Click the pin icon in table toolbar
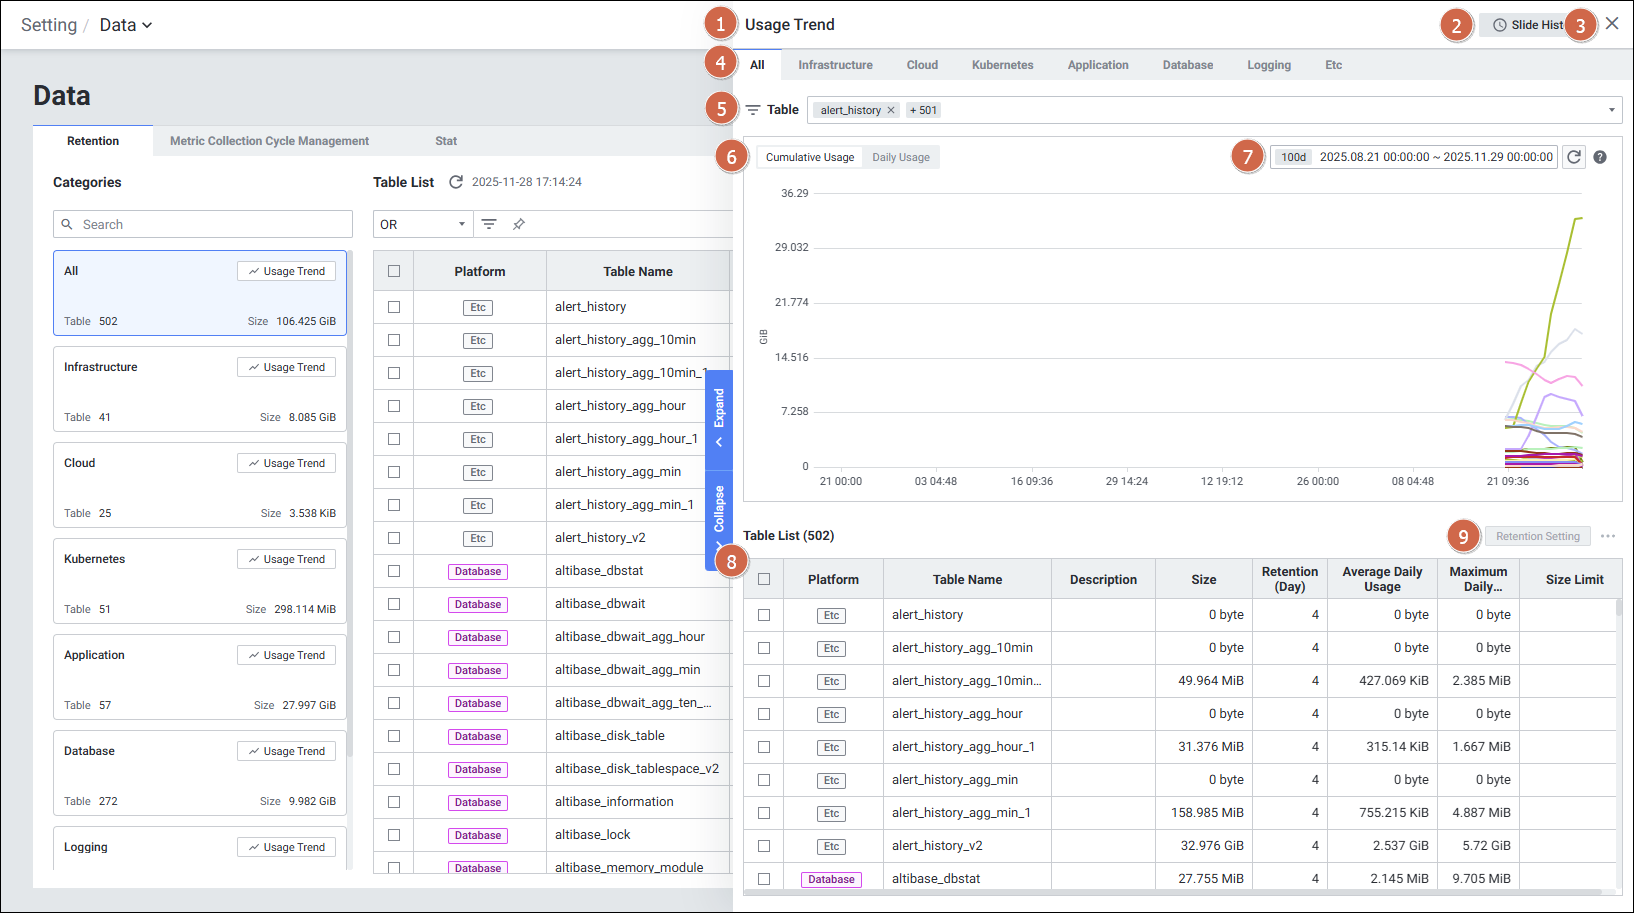The height and width of the screenshot is (913, 1634). pyautogui.click(x=519, y=224)
